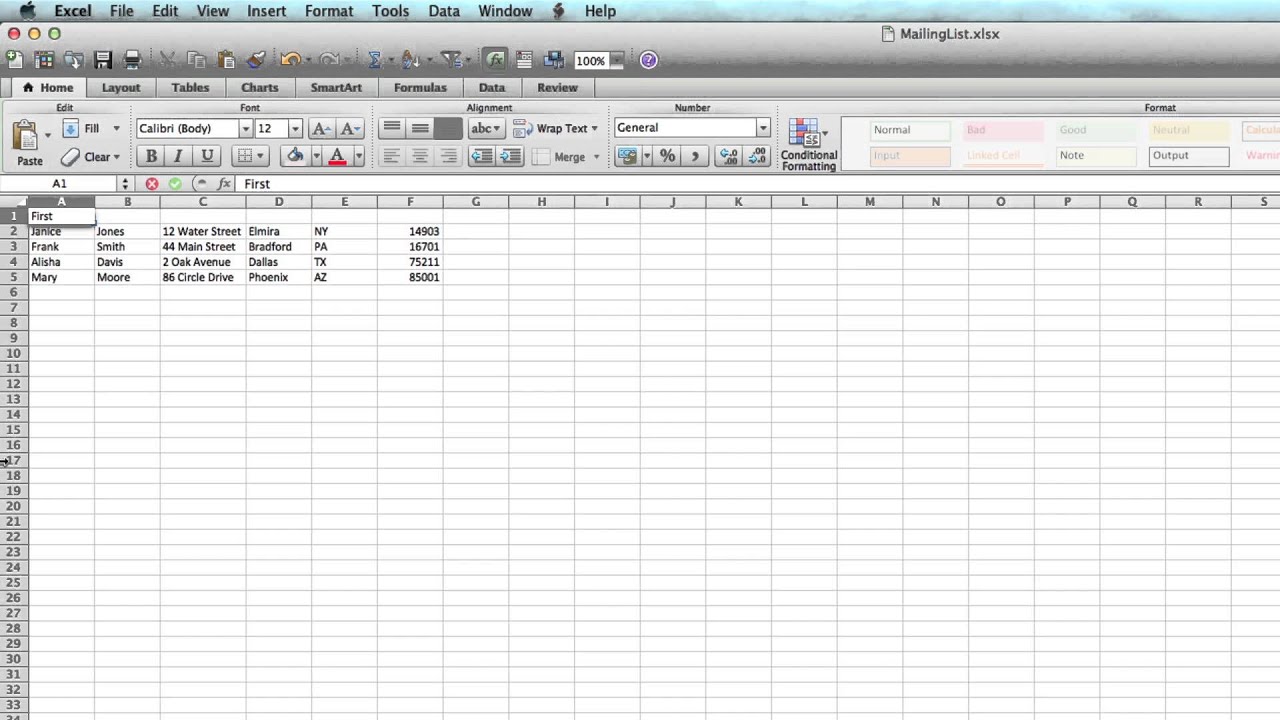Click the Sort A-Z icon

click(x=410, y=60)
